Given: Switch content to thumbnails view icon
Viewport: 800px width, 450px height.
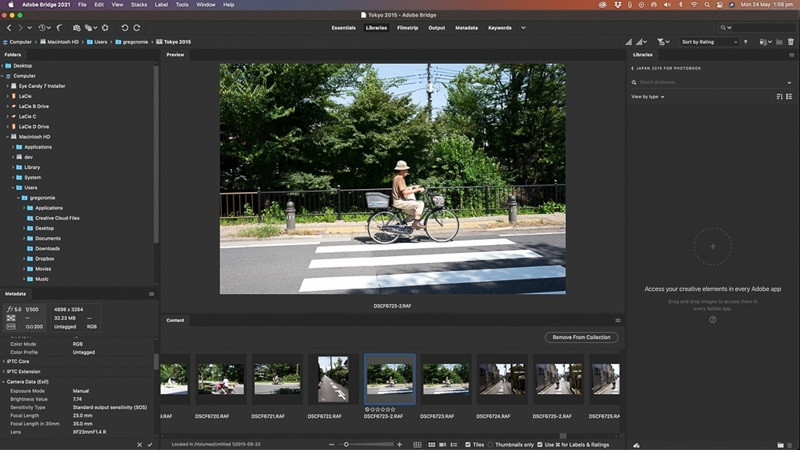Looking at the screenshot, I should [432, 445].
